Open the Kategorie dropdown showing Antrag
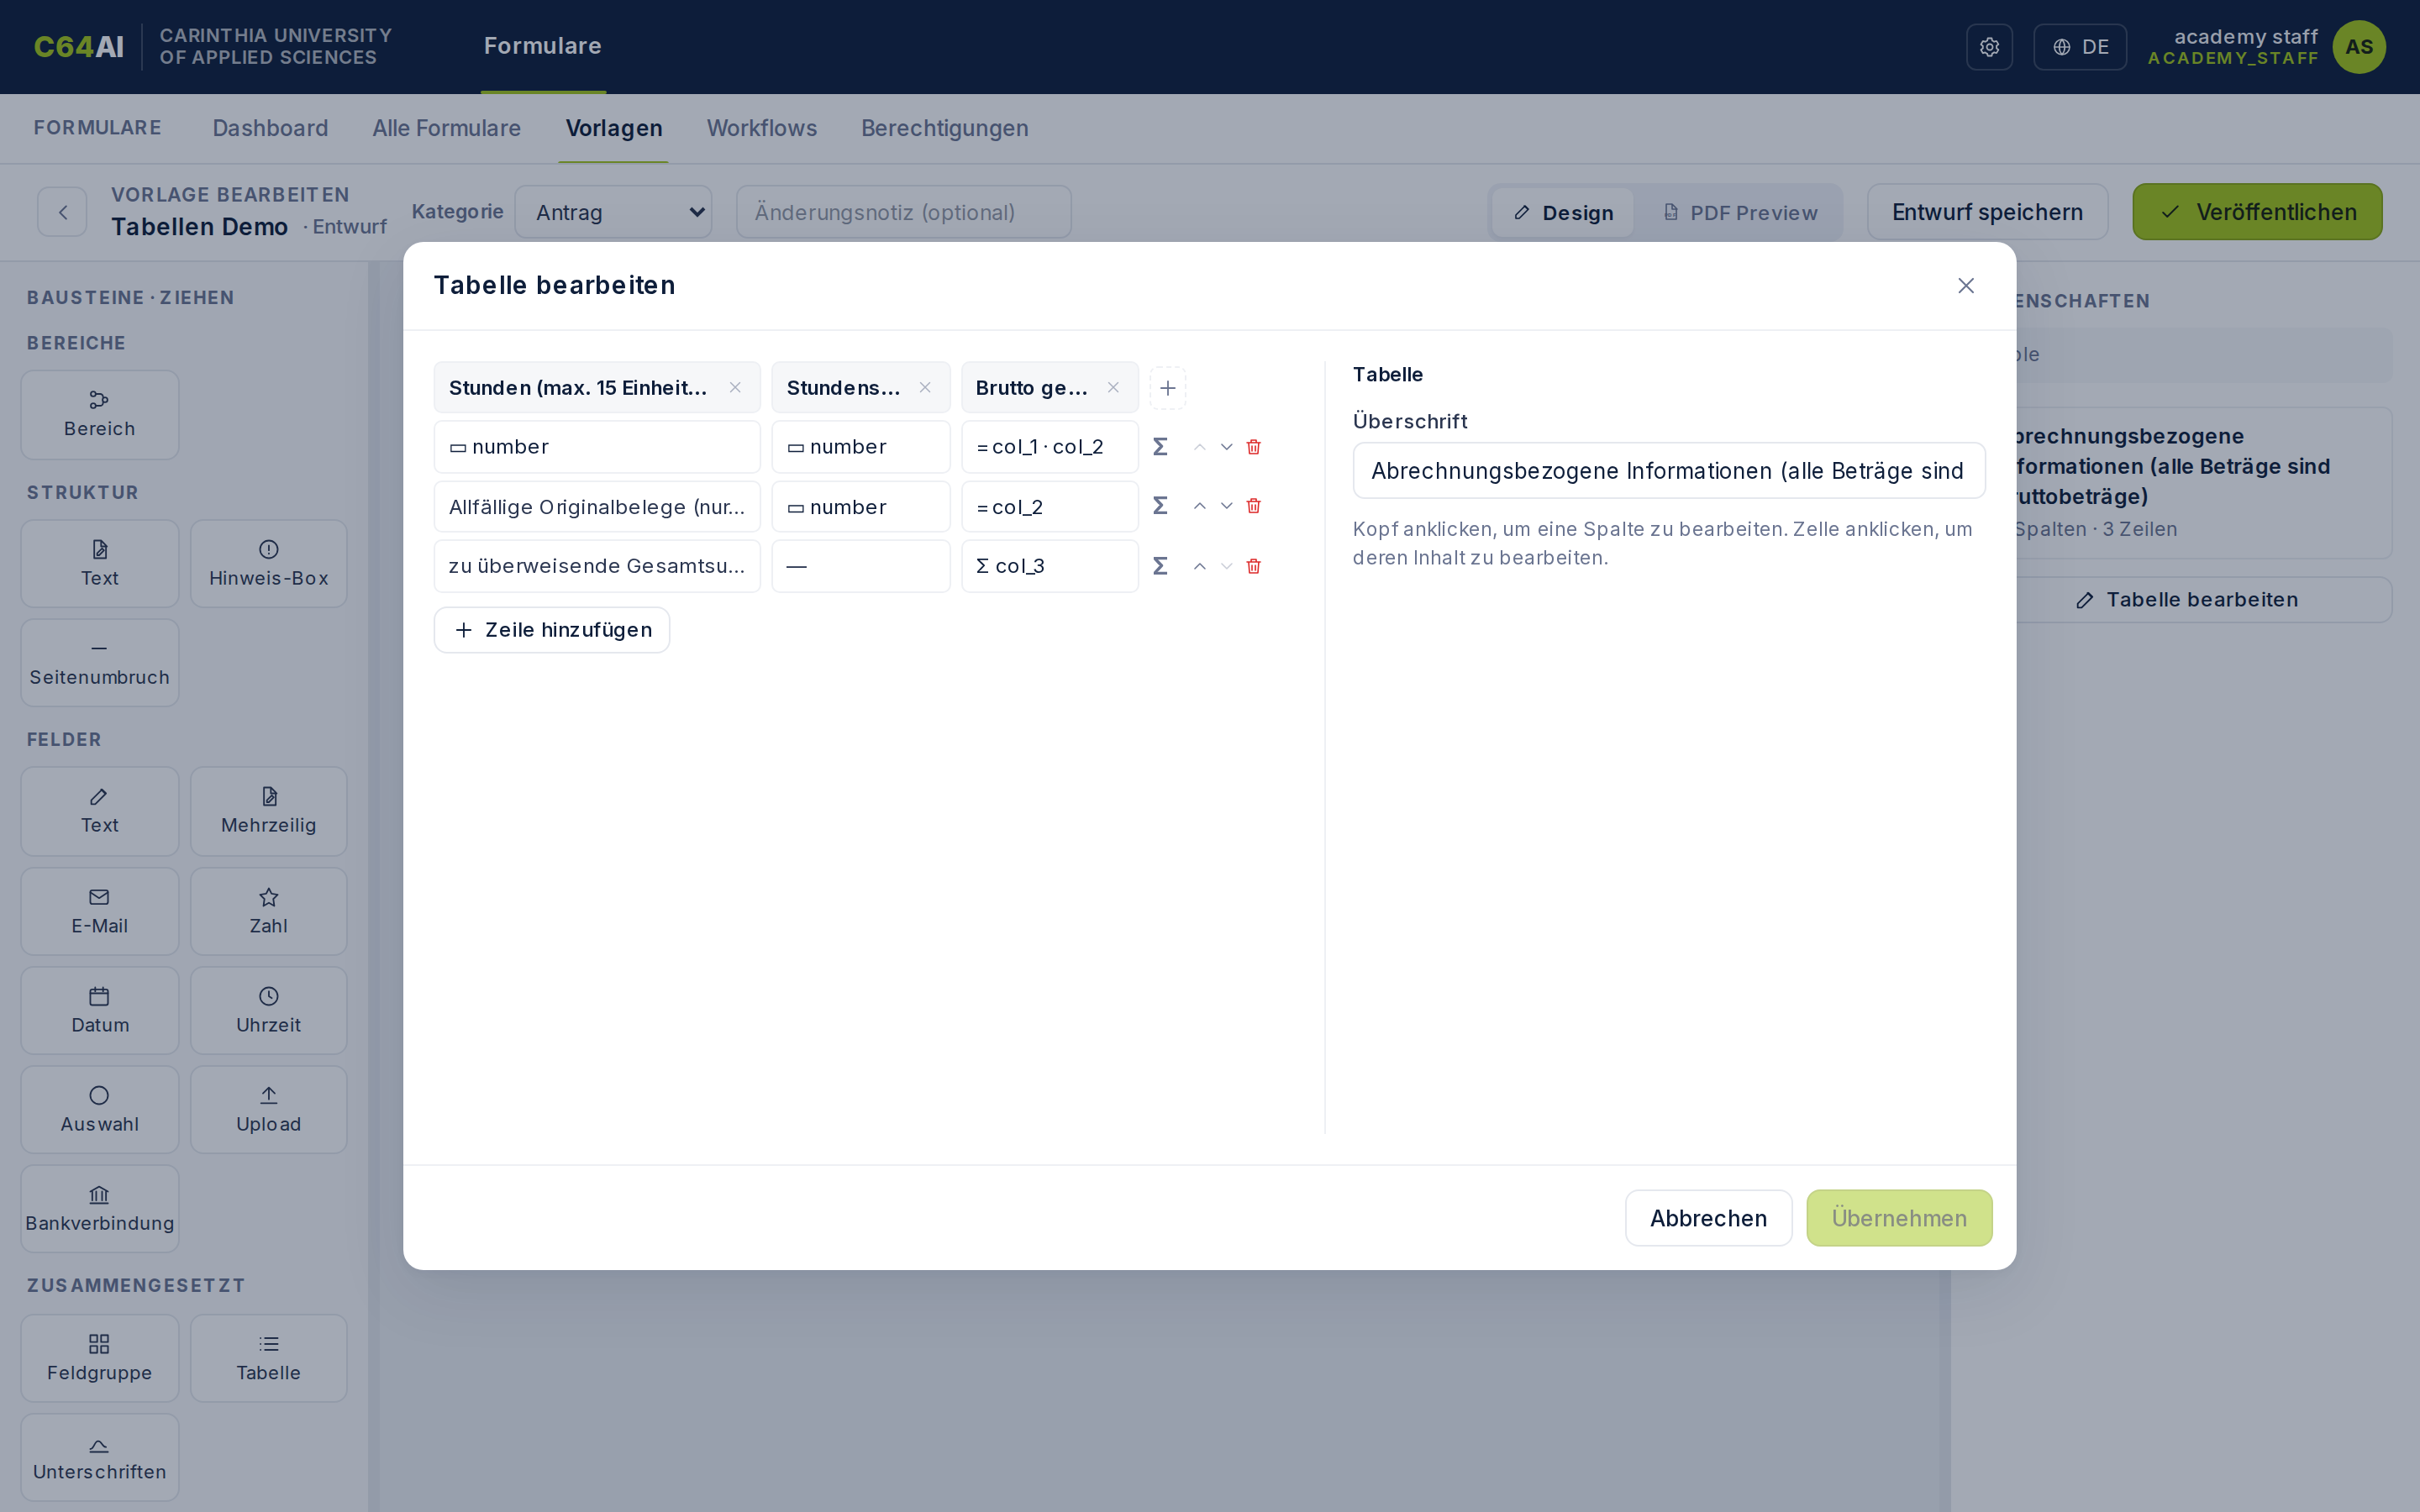 point(613,212)
